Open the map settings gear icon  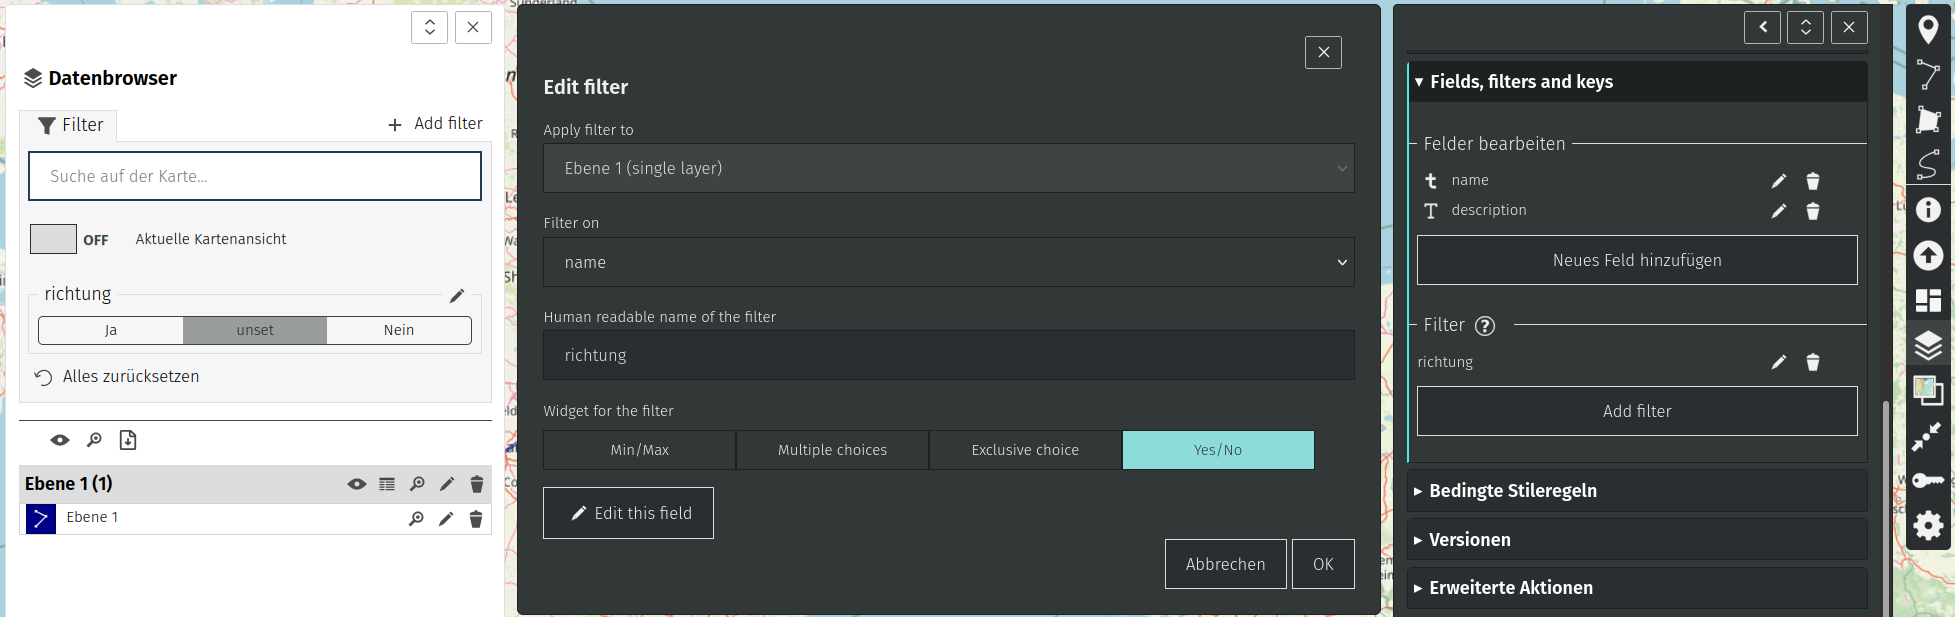pyautogui.click(x=1928, y=525)
